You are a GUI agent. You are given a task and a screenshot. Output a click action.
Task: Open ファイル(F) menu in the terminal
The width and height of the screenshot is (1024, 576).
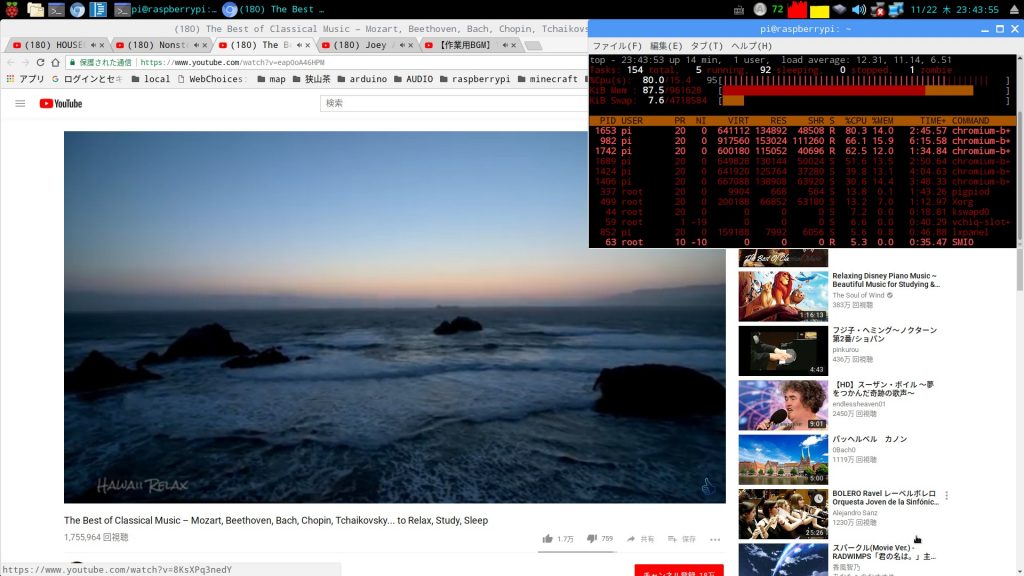(x=616, y=46)
